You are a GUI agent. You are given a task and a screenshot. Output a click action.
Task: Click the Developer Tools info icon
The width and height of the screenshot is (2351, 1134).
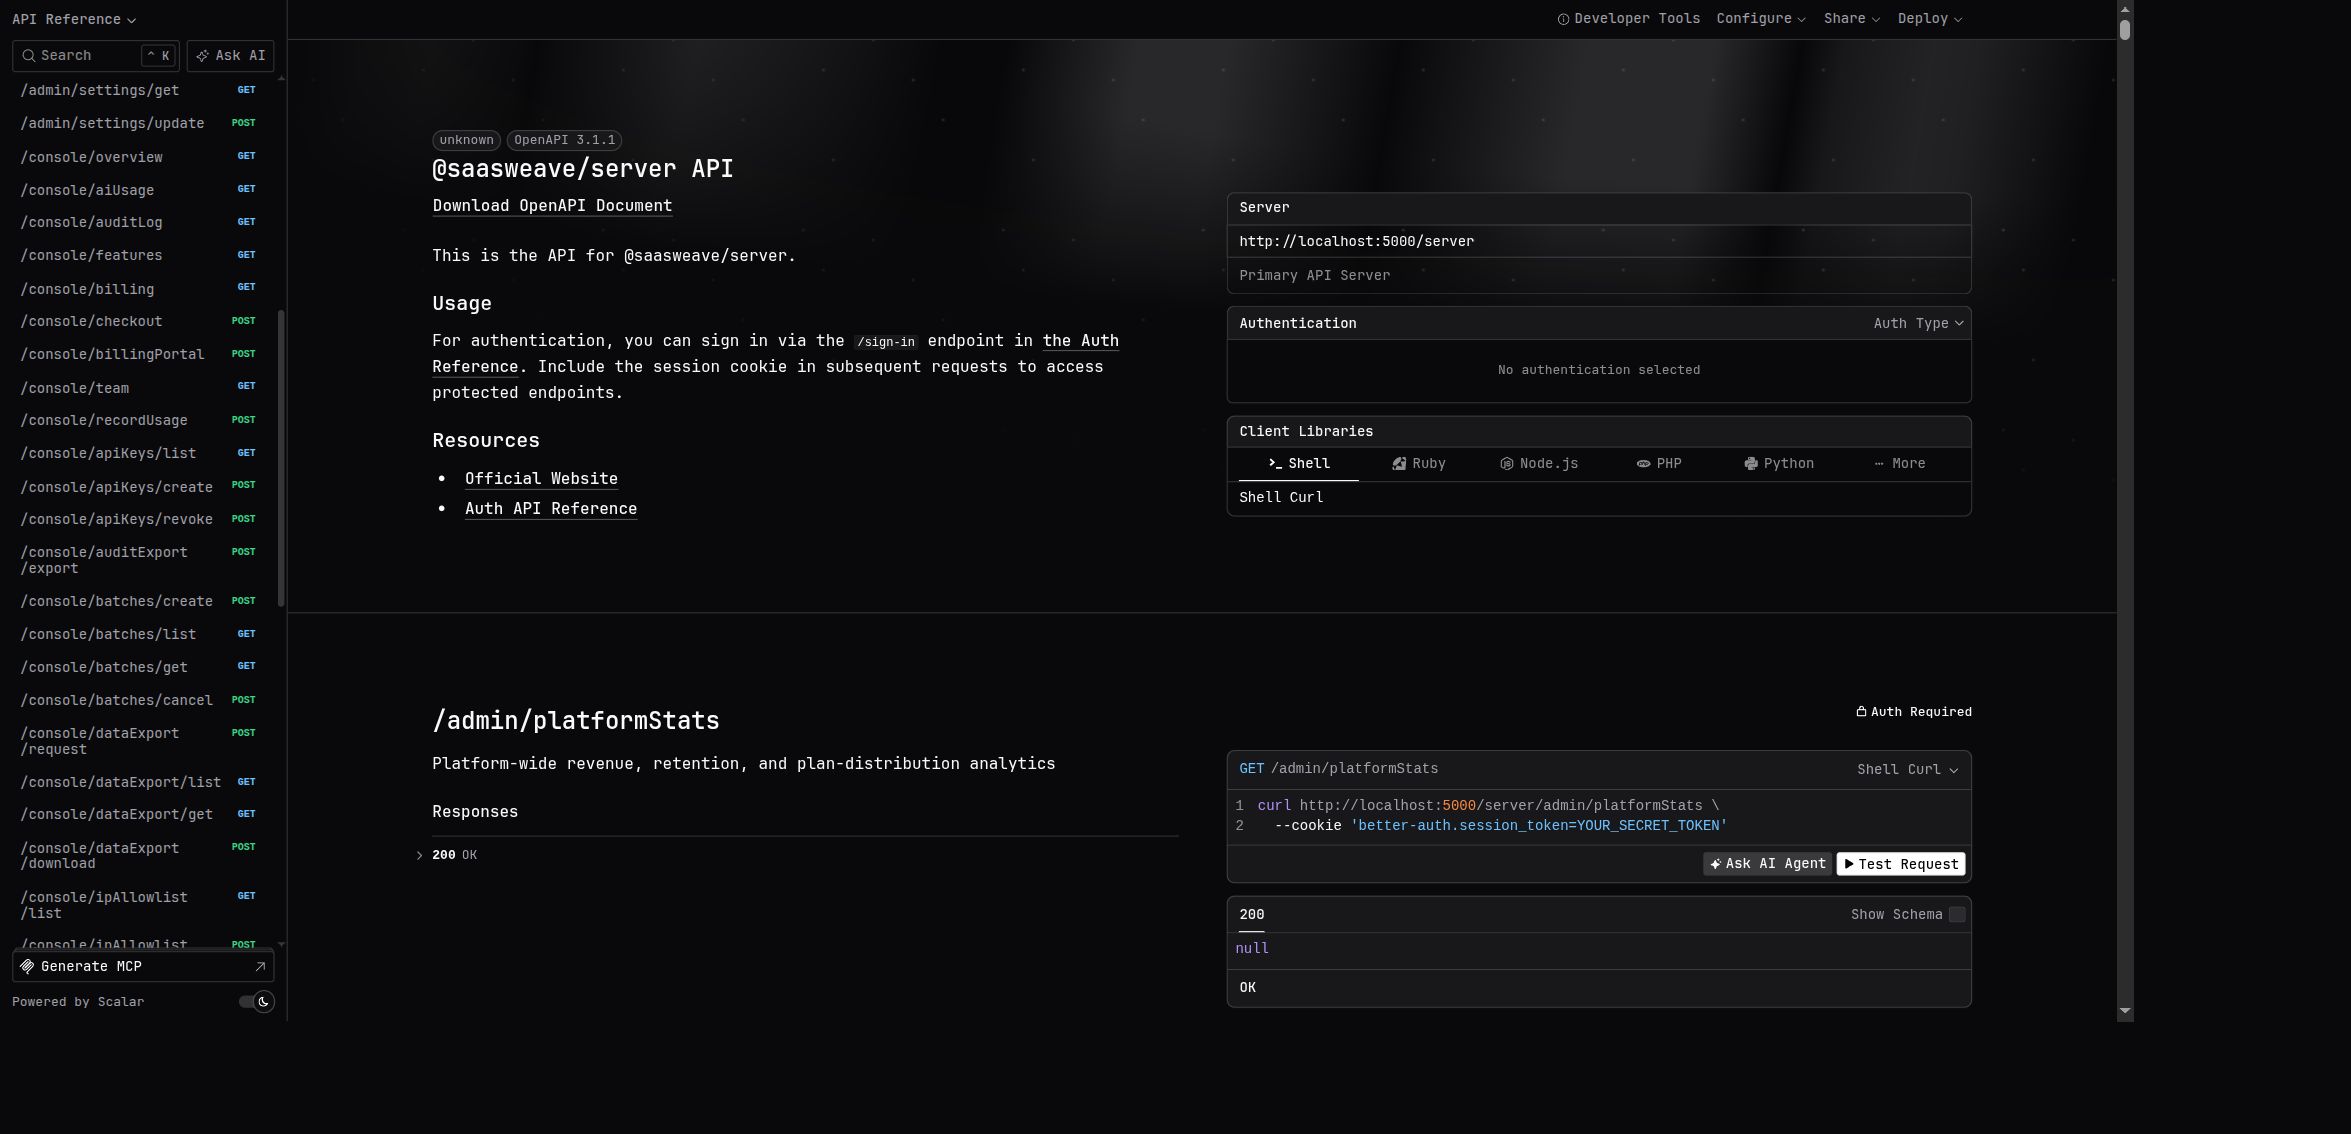[x=1563, y=19]
